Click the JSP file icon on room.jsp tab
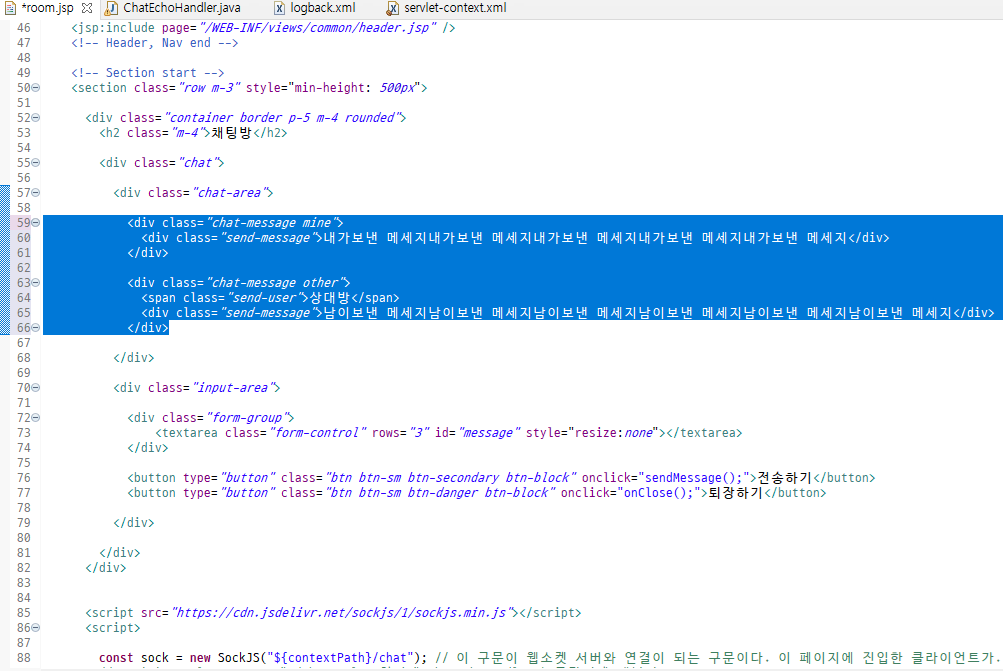Image resolution: width=1003 pixels, height=671 pixels. pyautogui.click(x=10, y=8)
